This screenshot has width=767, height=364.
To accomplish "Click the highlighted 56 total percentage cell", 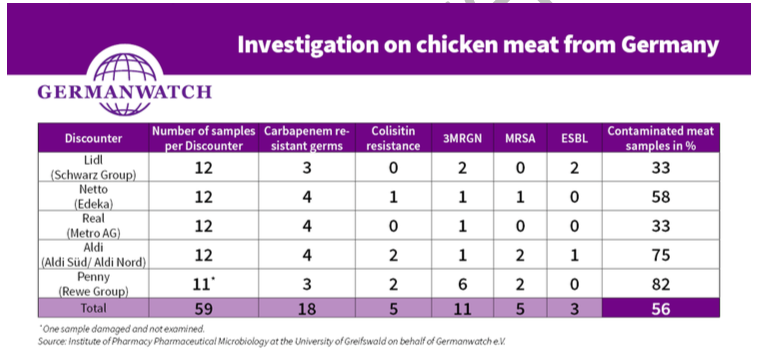I will click(660, 308).
